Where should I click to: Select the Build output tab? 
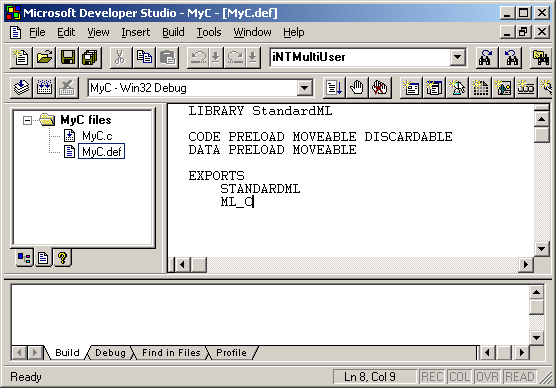(x=67, y=353)
